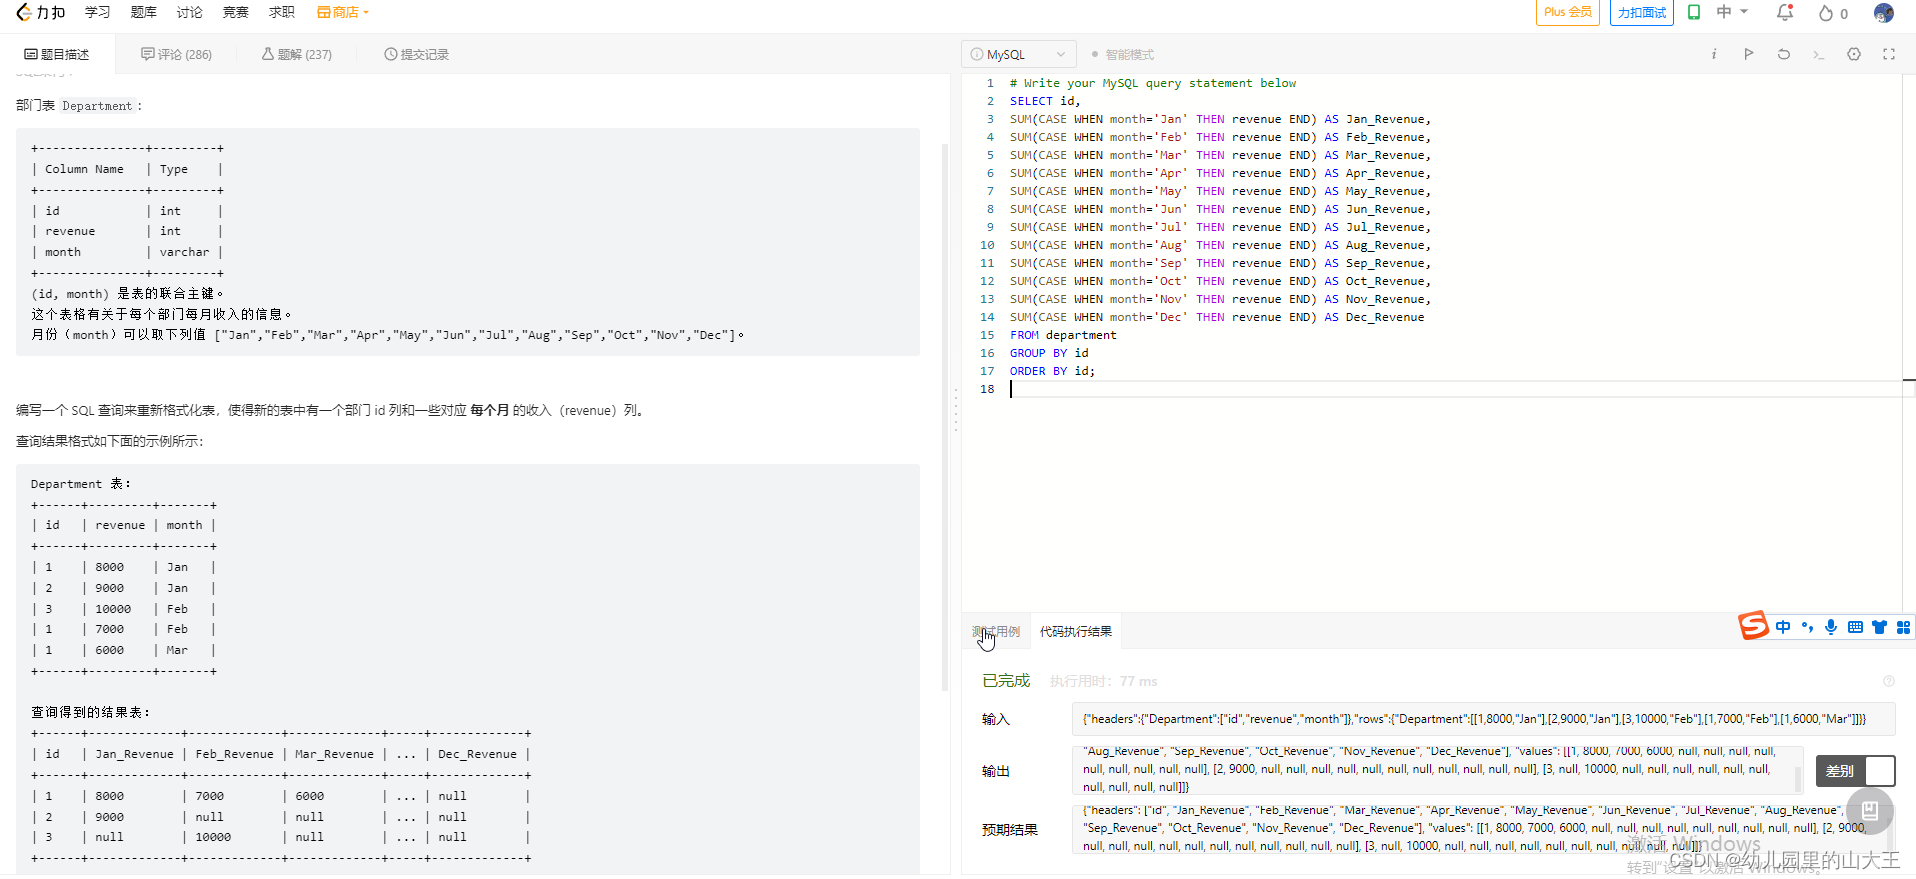
Task: Click the output box scrollbar
Action: [x=1798, y=778]
